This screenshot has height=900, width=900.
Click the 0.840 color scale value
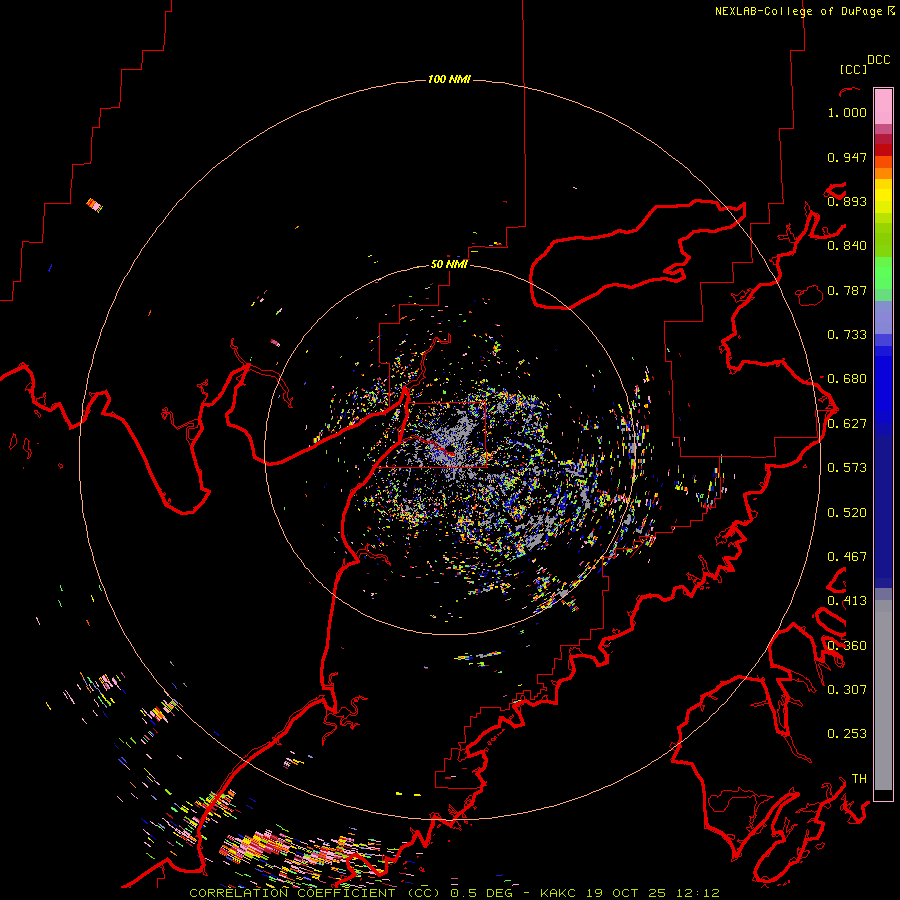coord(847,246)
